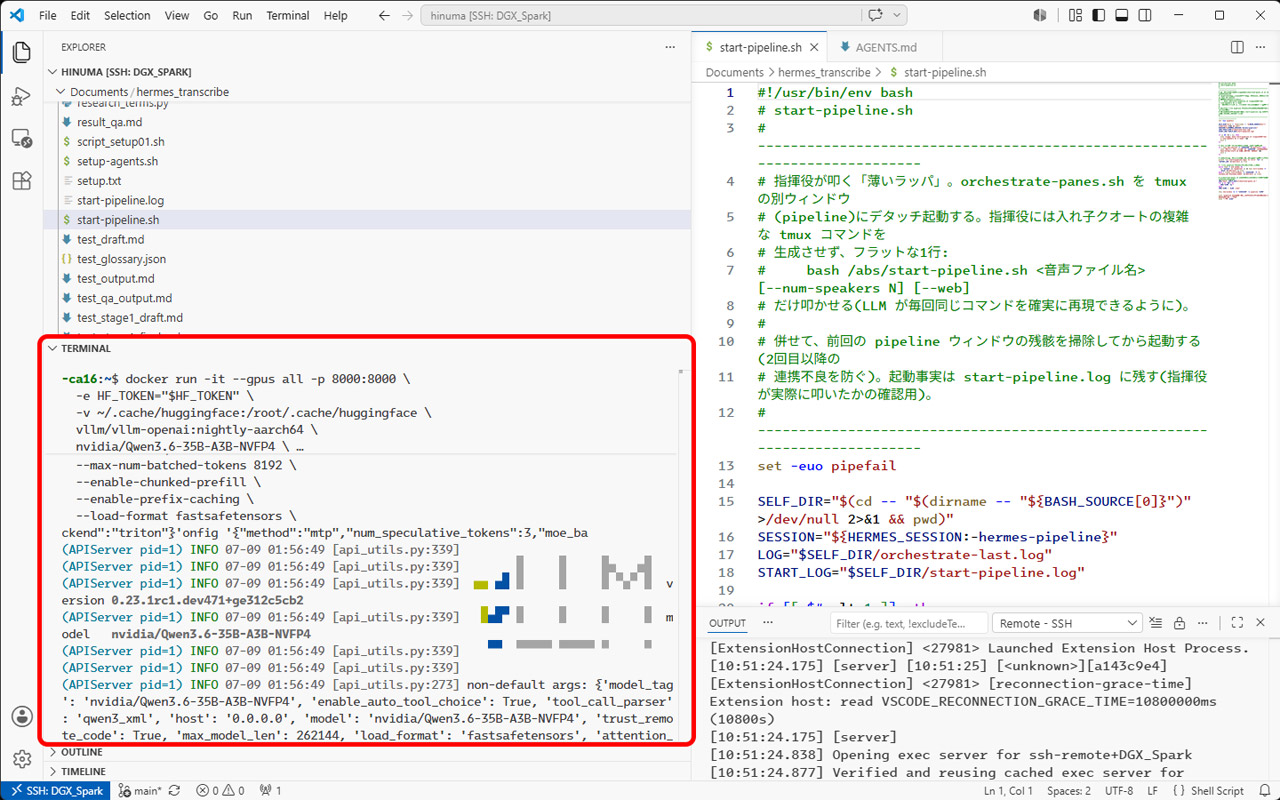This screenshot has height=800, width=1280.
Task: Clear the Output panel
Action: click(1155, 623)
